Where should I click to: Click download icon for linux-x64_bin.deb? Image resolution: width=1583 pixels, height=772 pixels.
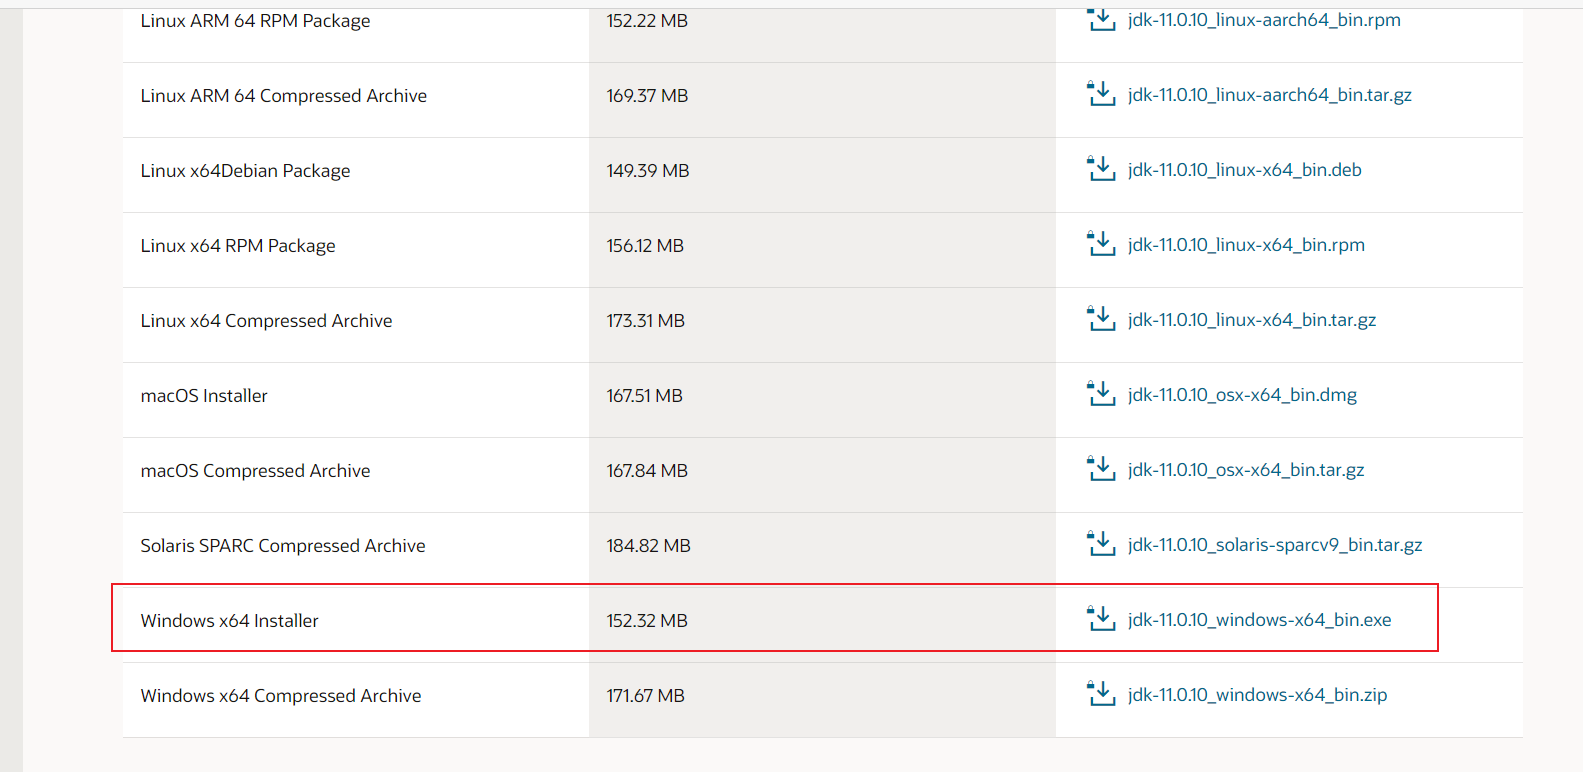click(x=1101, y=168)
